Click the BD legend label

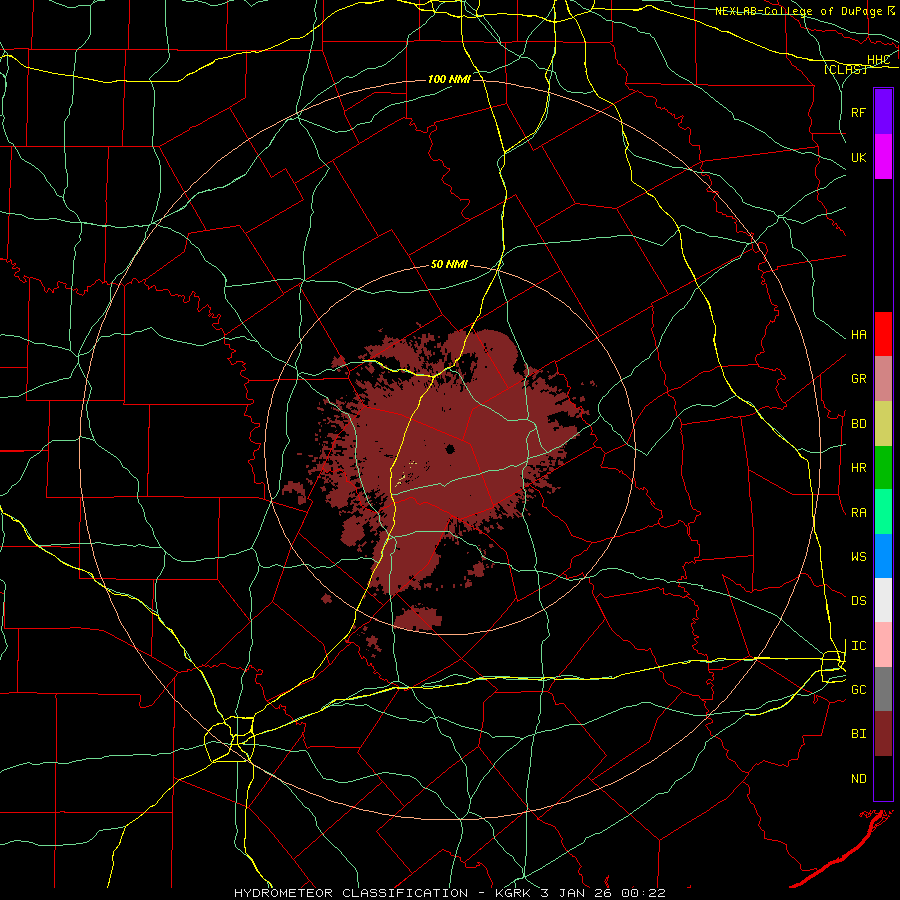858,424
